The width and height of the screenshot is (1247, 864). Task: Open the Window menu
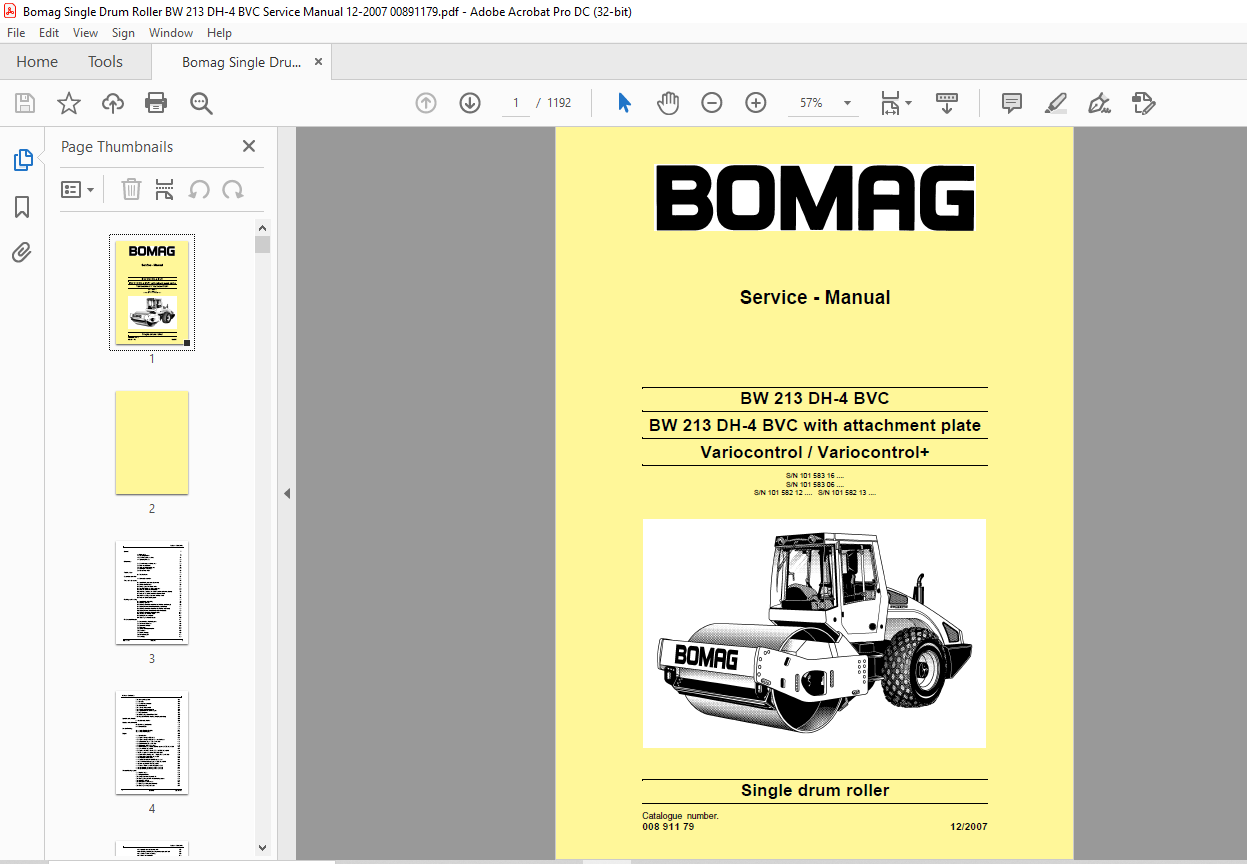[171, 33]
